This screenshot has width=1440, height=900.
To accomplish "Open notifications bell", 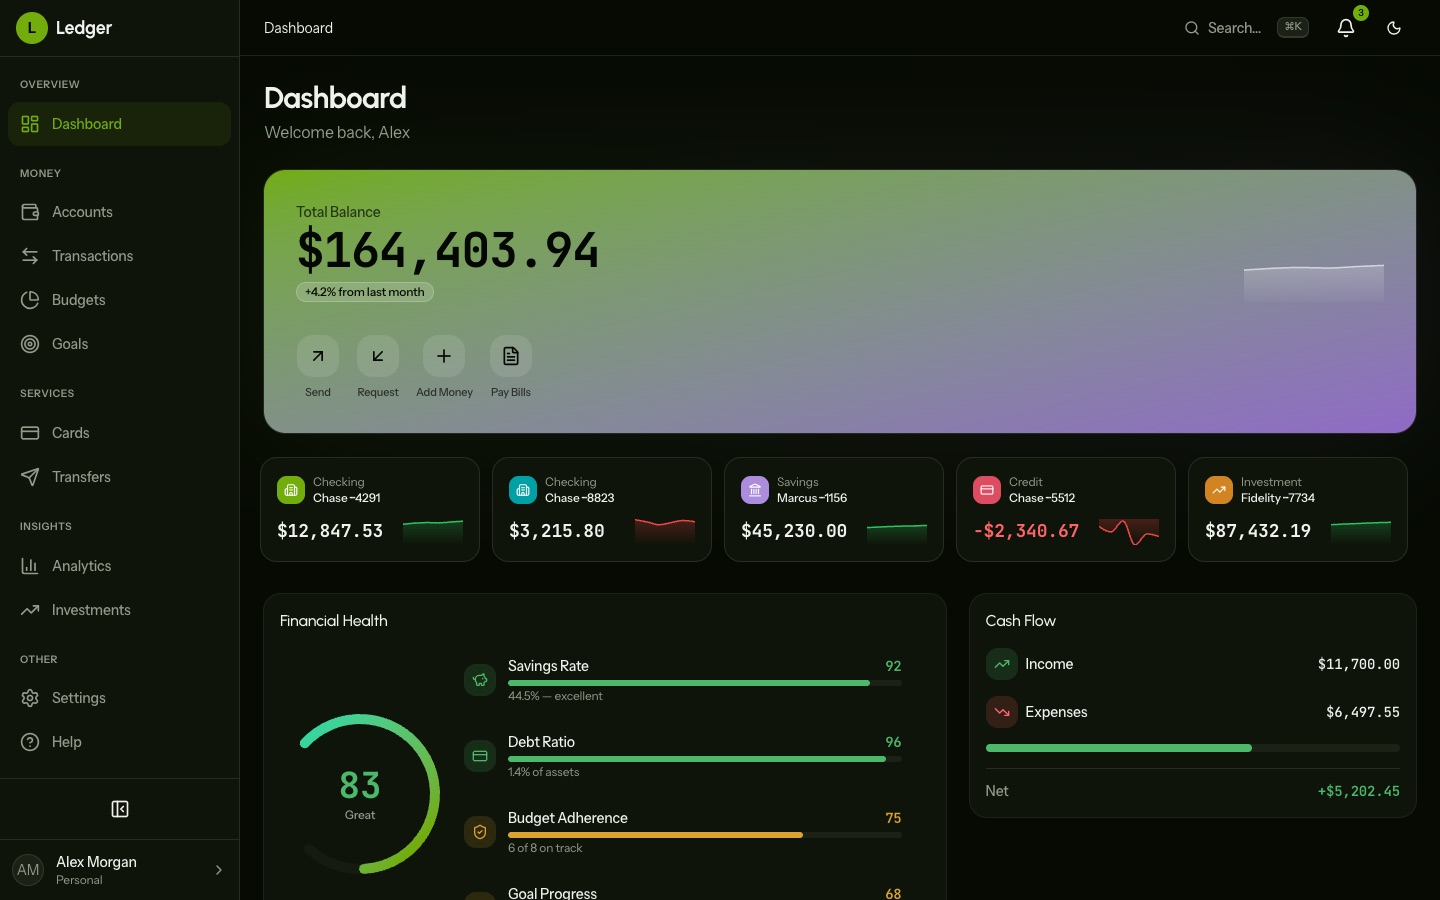I will click(1346, 28).
